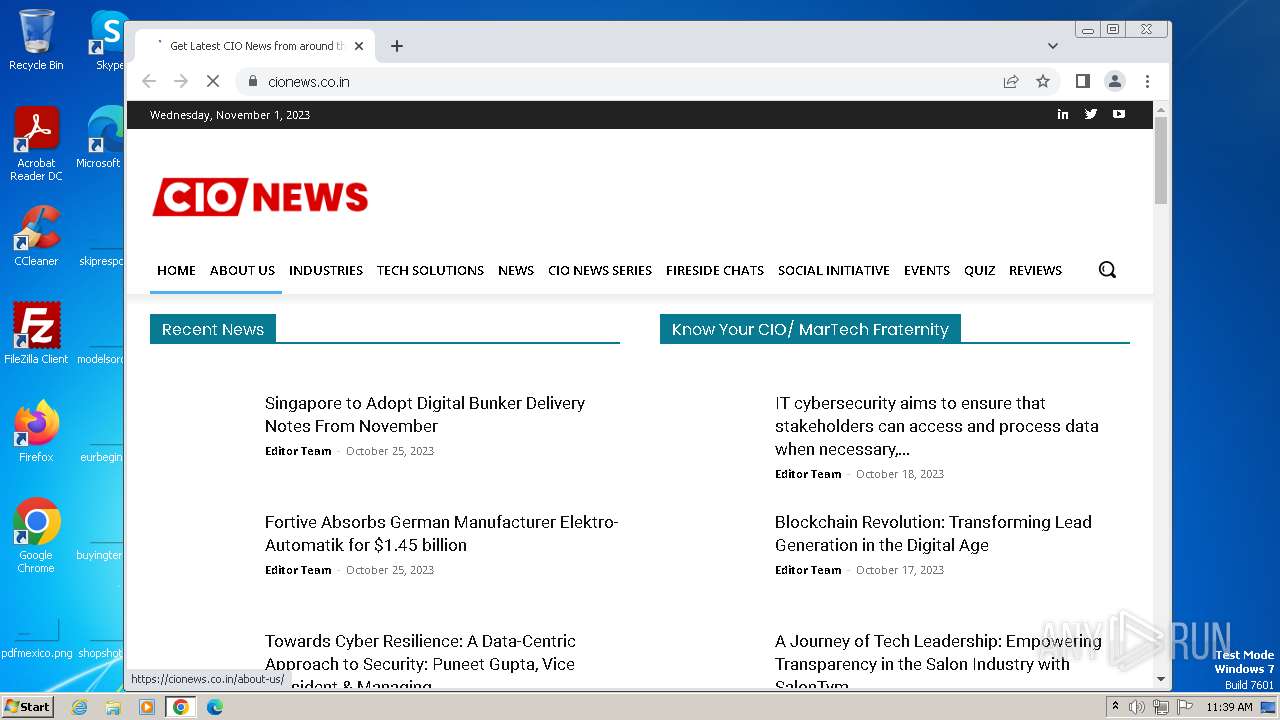
Task: Open the NEWS menu item
Action: (516, 270)
